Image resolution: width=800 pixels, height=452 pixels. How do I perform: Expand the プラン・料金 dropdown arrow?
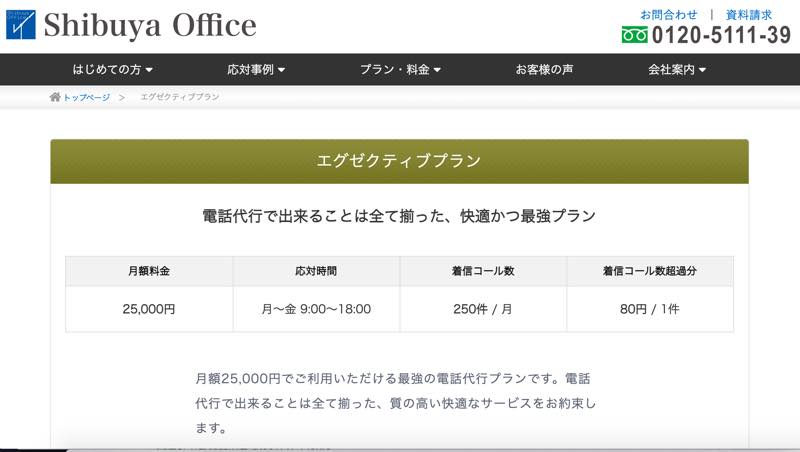click(437, 70)
